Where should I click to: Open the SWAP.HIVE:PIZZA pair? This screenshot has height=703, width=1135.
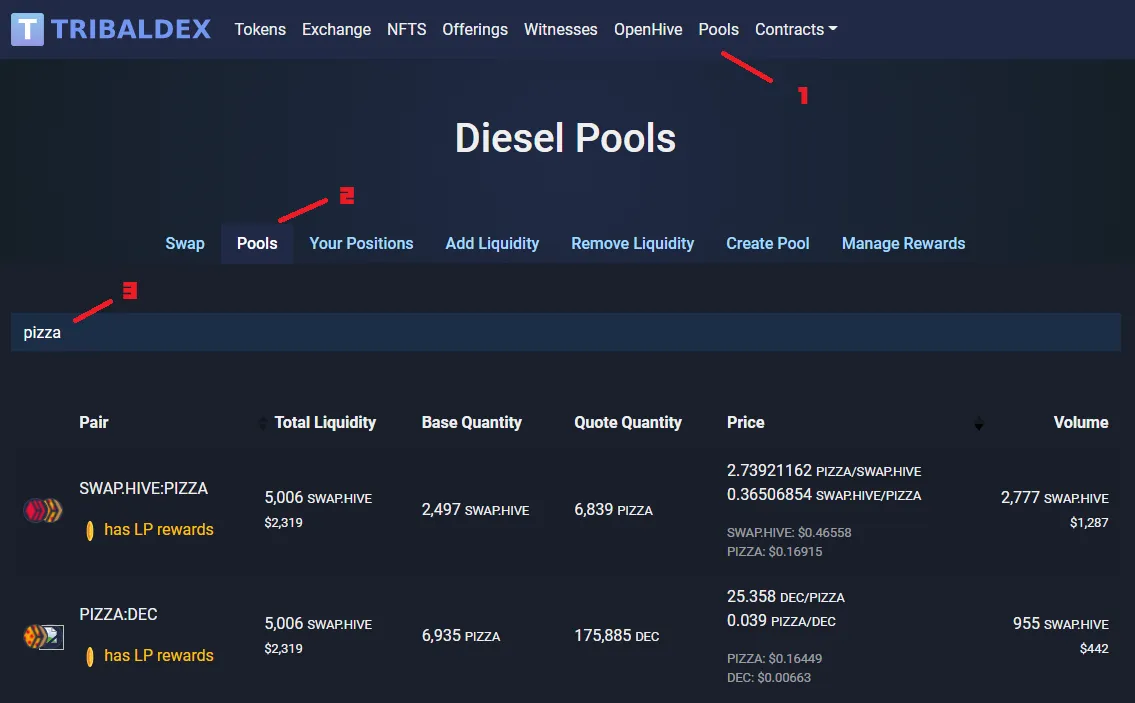coord(143,488)
